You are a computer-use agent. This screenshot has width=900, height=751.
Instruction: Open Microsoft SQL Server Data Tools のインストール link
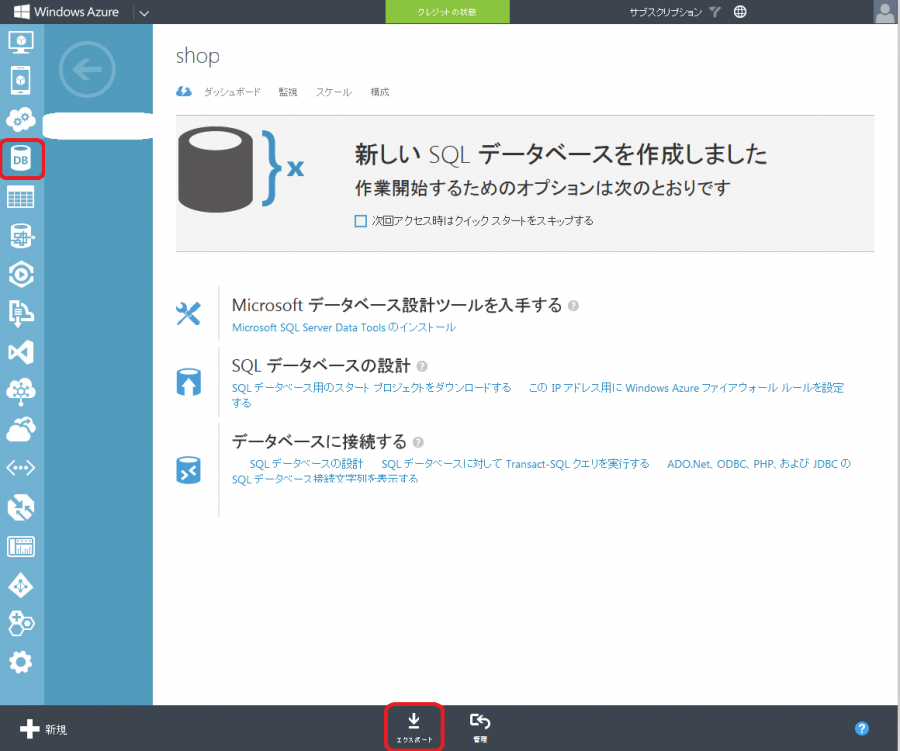(x=344, y=327)
